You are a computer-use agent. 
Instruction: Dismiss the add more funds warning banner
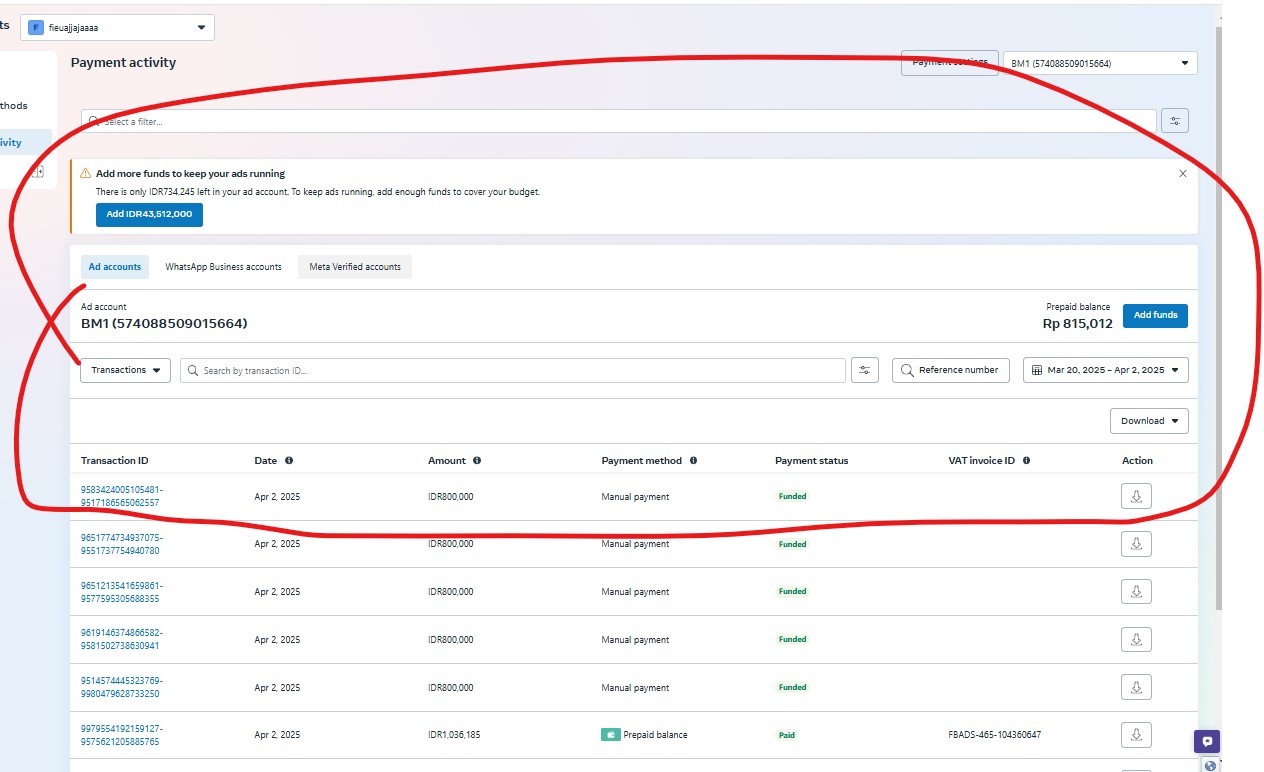click(1183, 174)
